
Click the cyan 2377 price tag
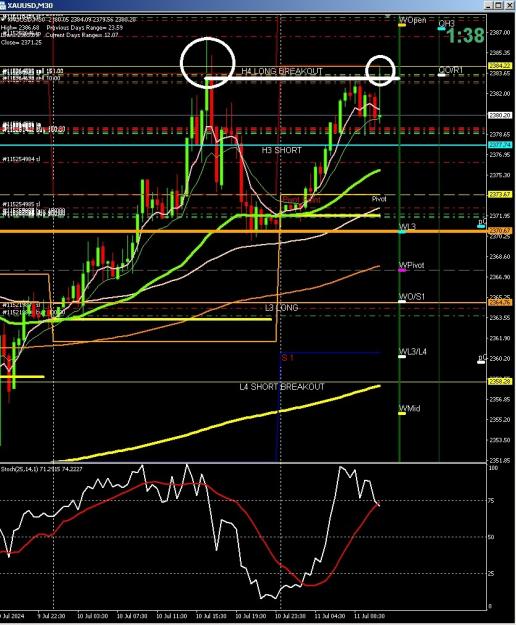pos(500,145)
